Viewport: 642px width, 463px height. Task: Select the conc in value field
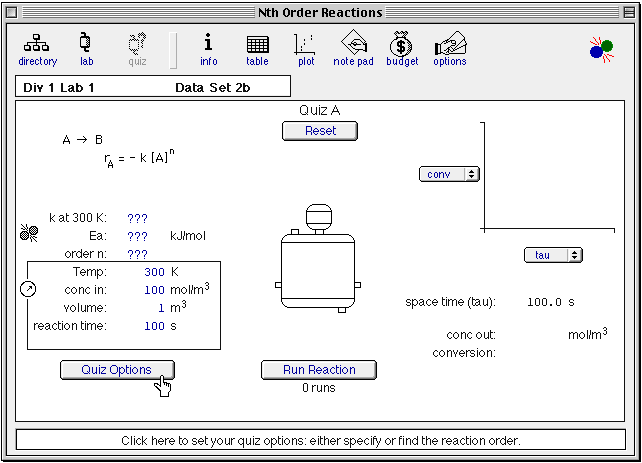154,290
